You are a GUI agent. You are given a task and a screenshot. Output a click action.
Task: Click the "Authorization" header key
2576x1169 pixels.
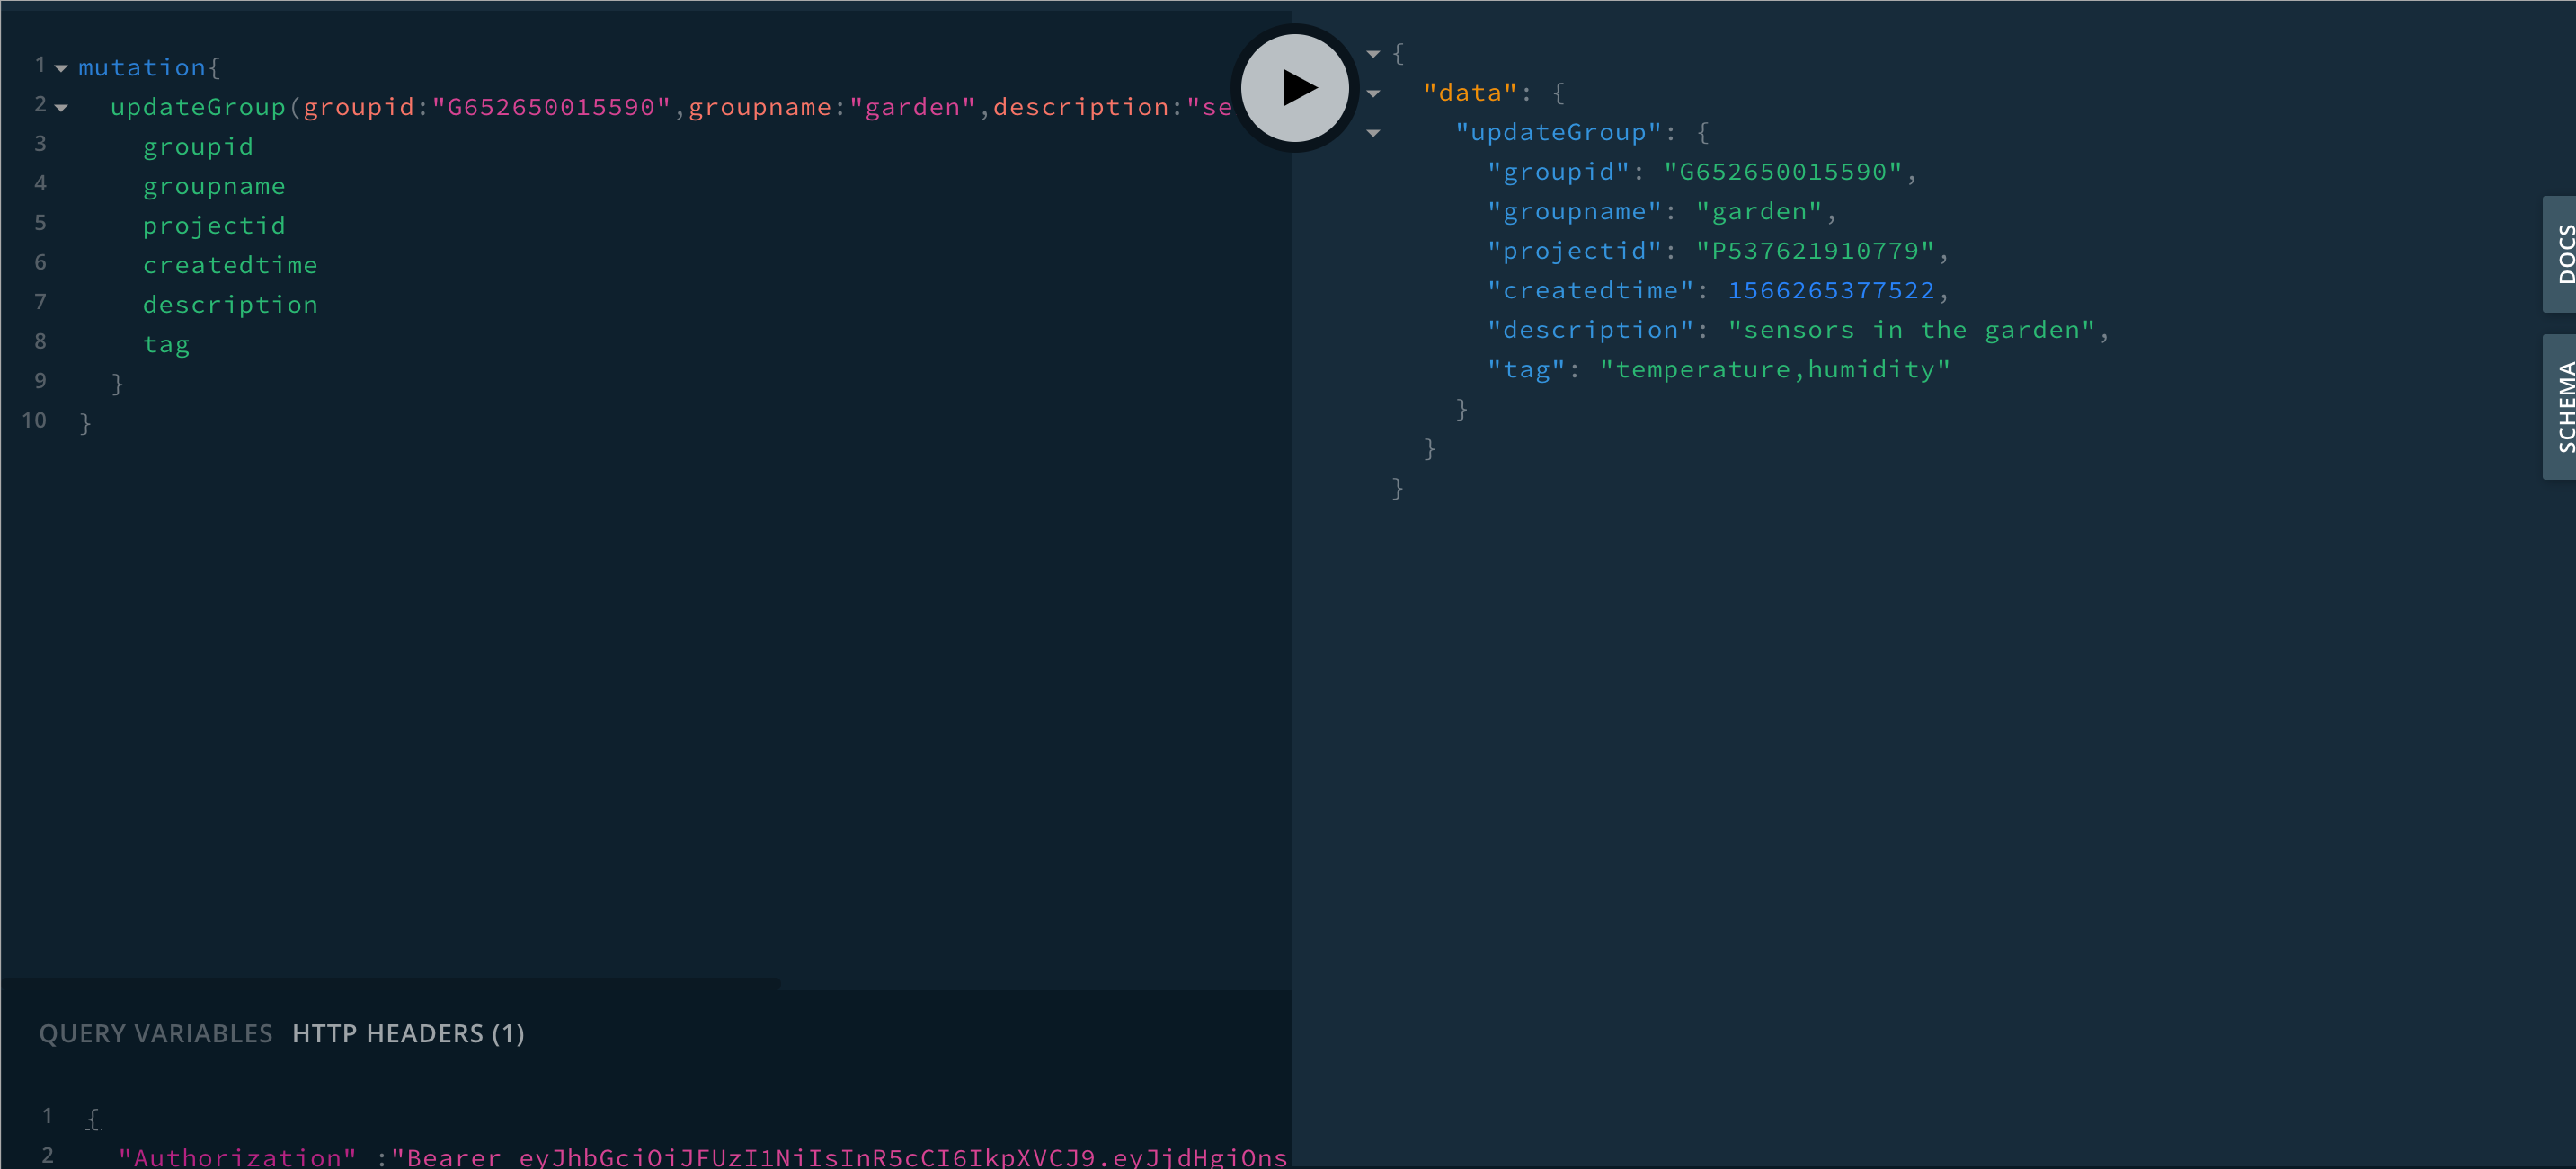coord(238,1157)
